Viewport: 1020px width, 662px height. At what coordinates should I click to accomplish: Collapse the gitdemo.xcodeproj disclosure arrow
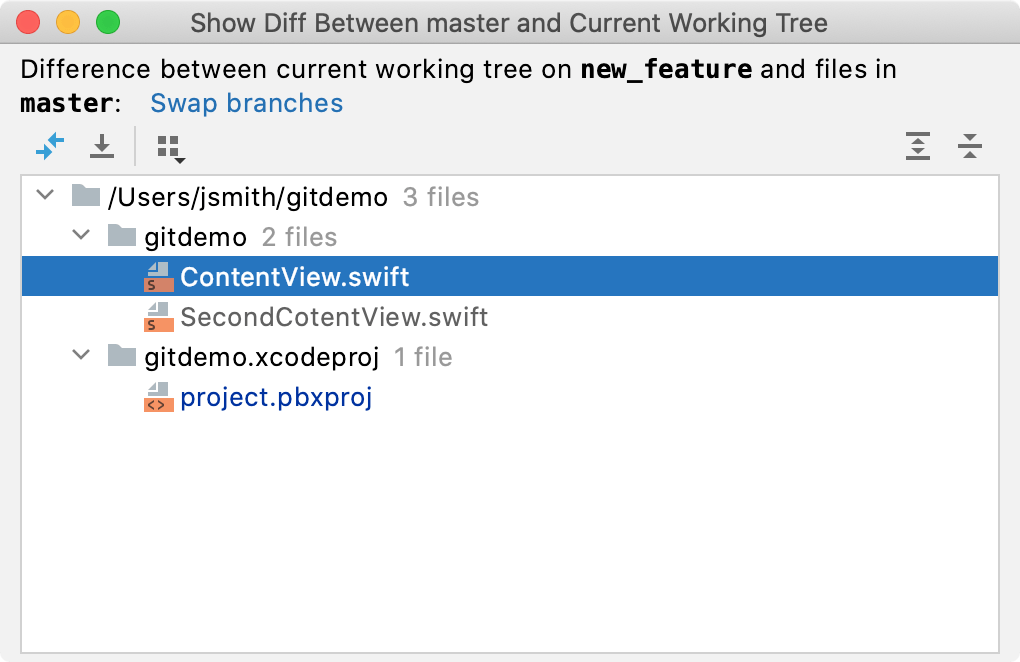[x=80, y=357]
